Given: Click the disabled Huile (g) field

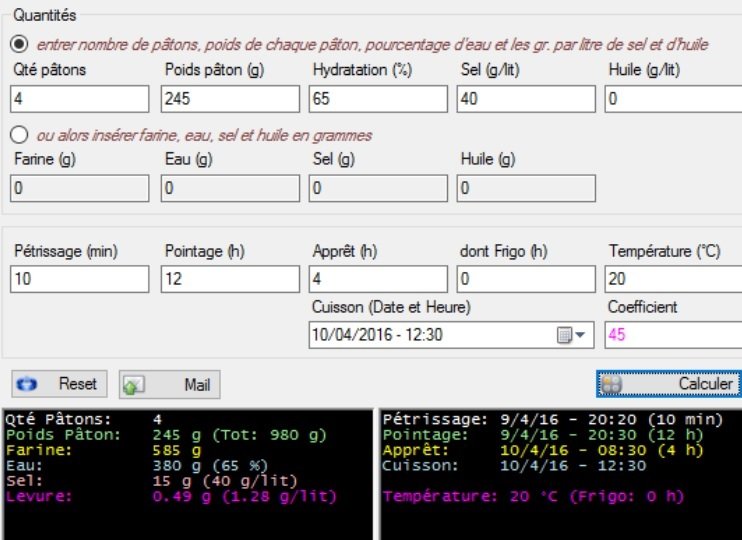Looking at the screenshot, I should [x=526, y=188].
